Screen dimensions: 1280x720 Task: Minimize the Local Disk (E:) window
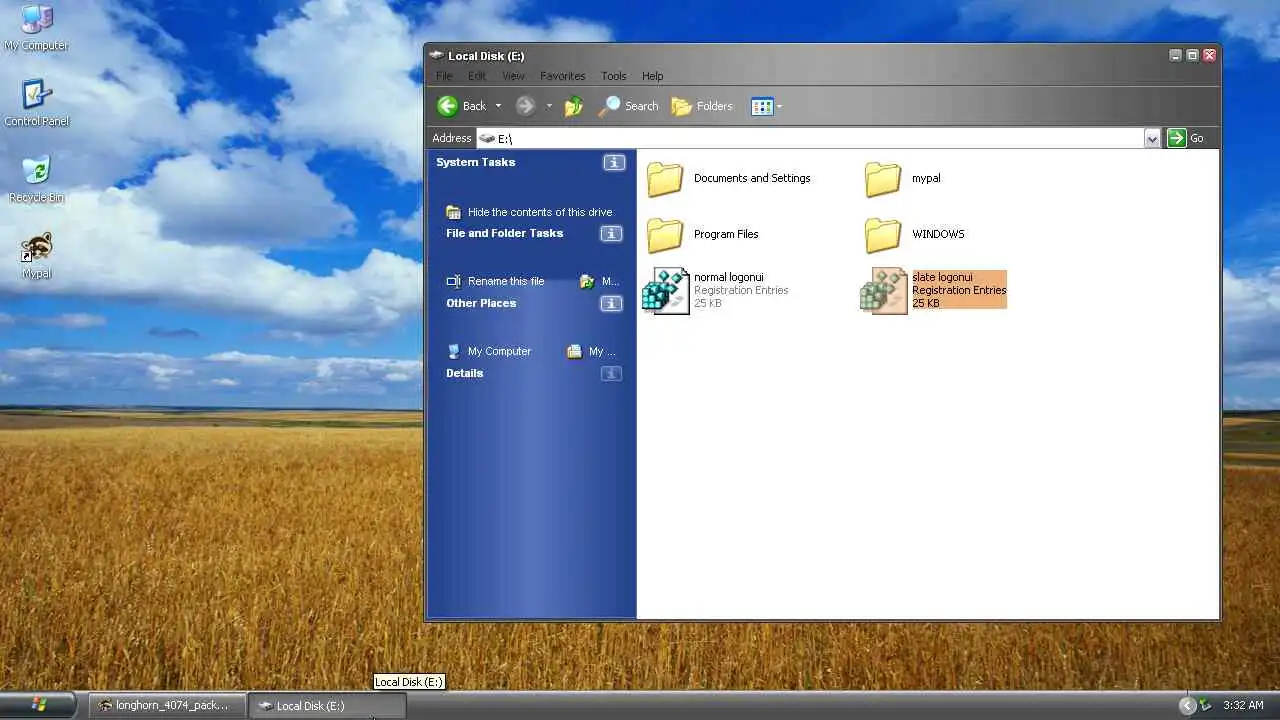(x=1176, y=56)
